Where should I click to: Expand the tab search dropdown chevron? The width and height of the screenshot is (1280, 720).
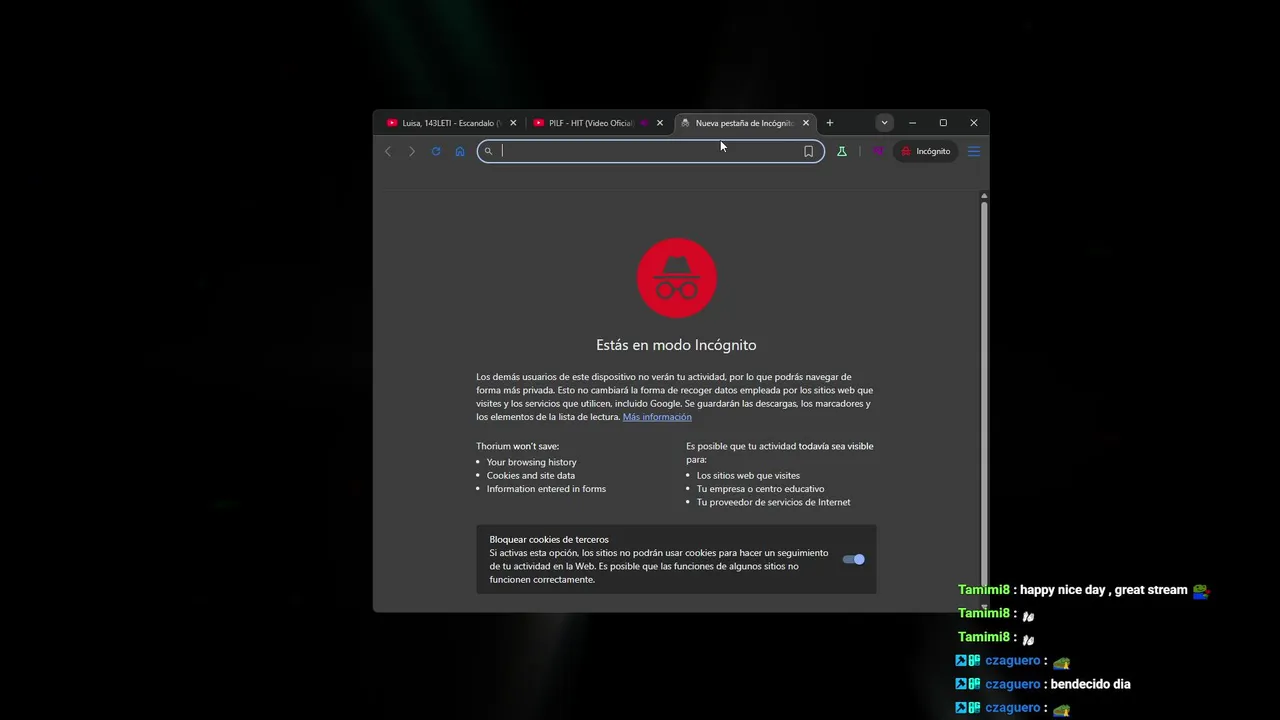click(x=884, y=123)
